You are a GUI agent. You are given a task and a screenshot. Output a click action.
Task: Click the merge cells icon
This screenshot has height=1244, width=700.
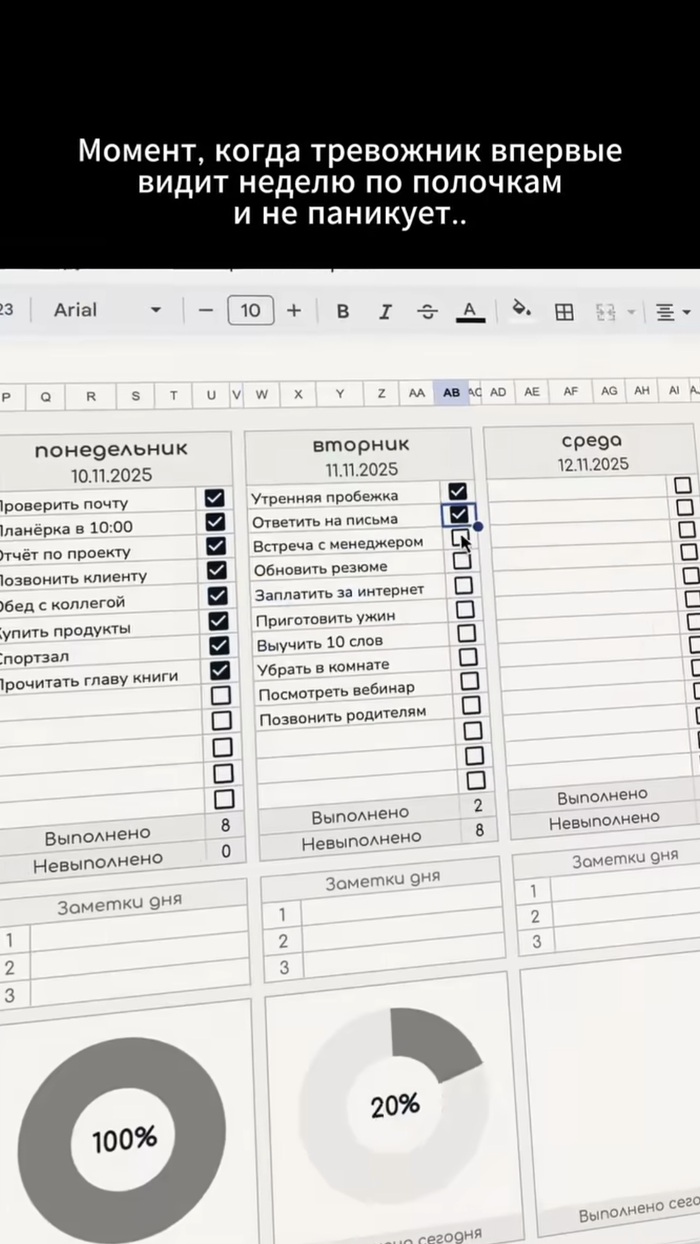tap(605, 312)
